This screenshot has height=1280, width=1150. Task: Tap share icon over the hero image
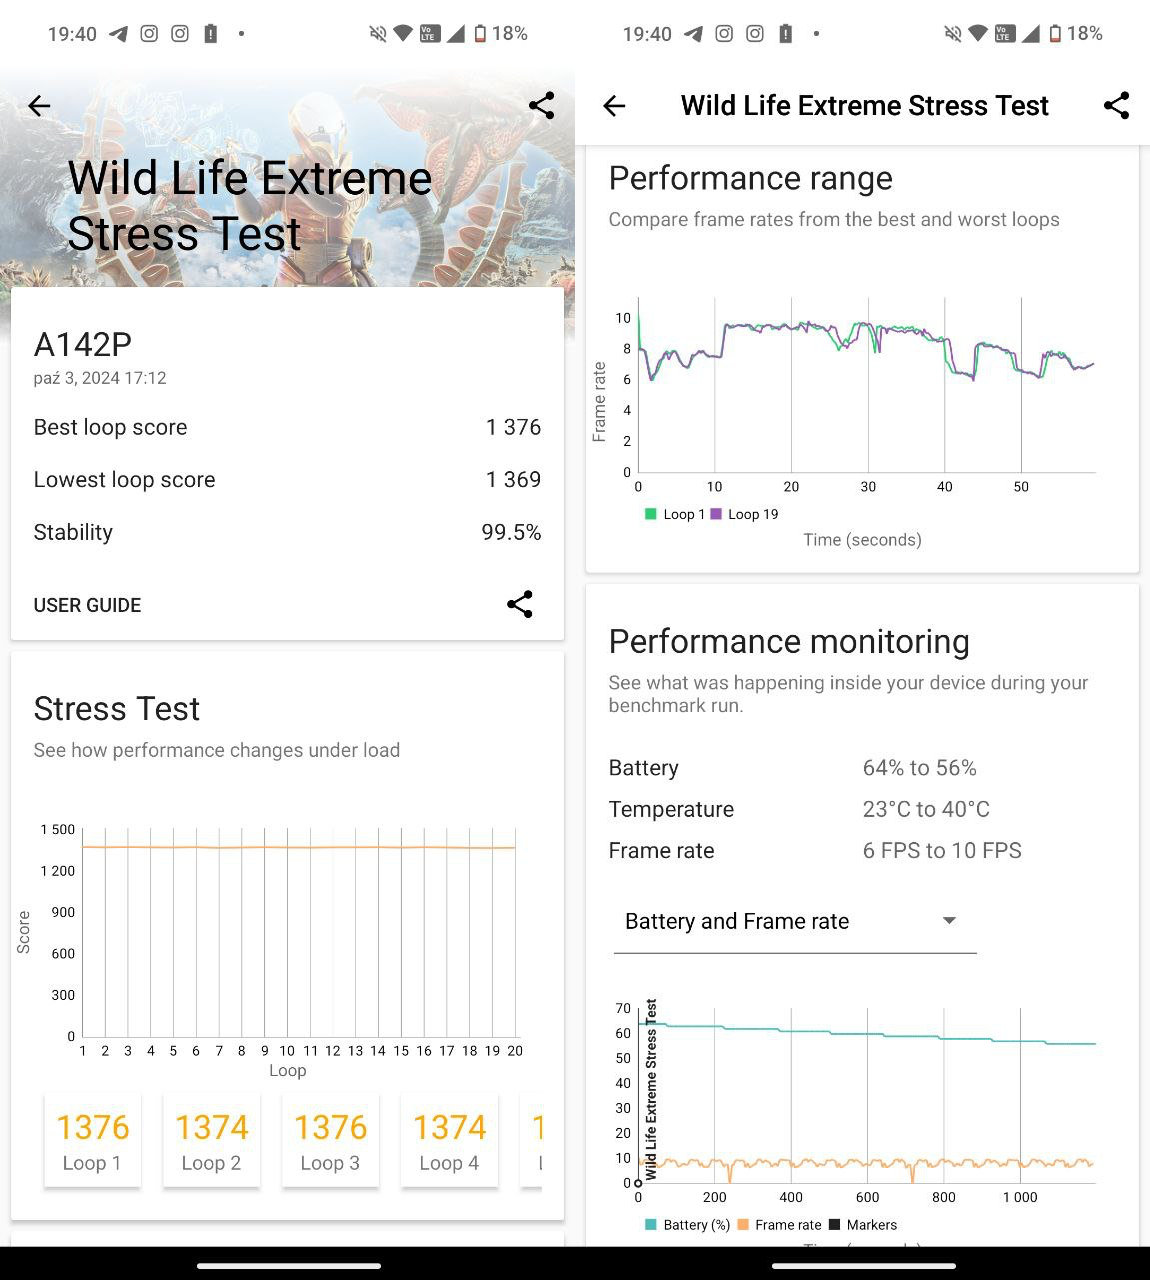(541, 106)
